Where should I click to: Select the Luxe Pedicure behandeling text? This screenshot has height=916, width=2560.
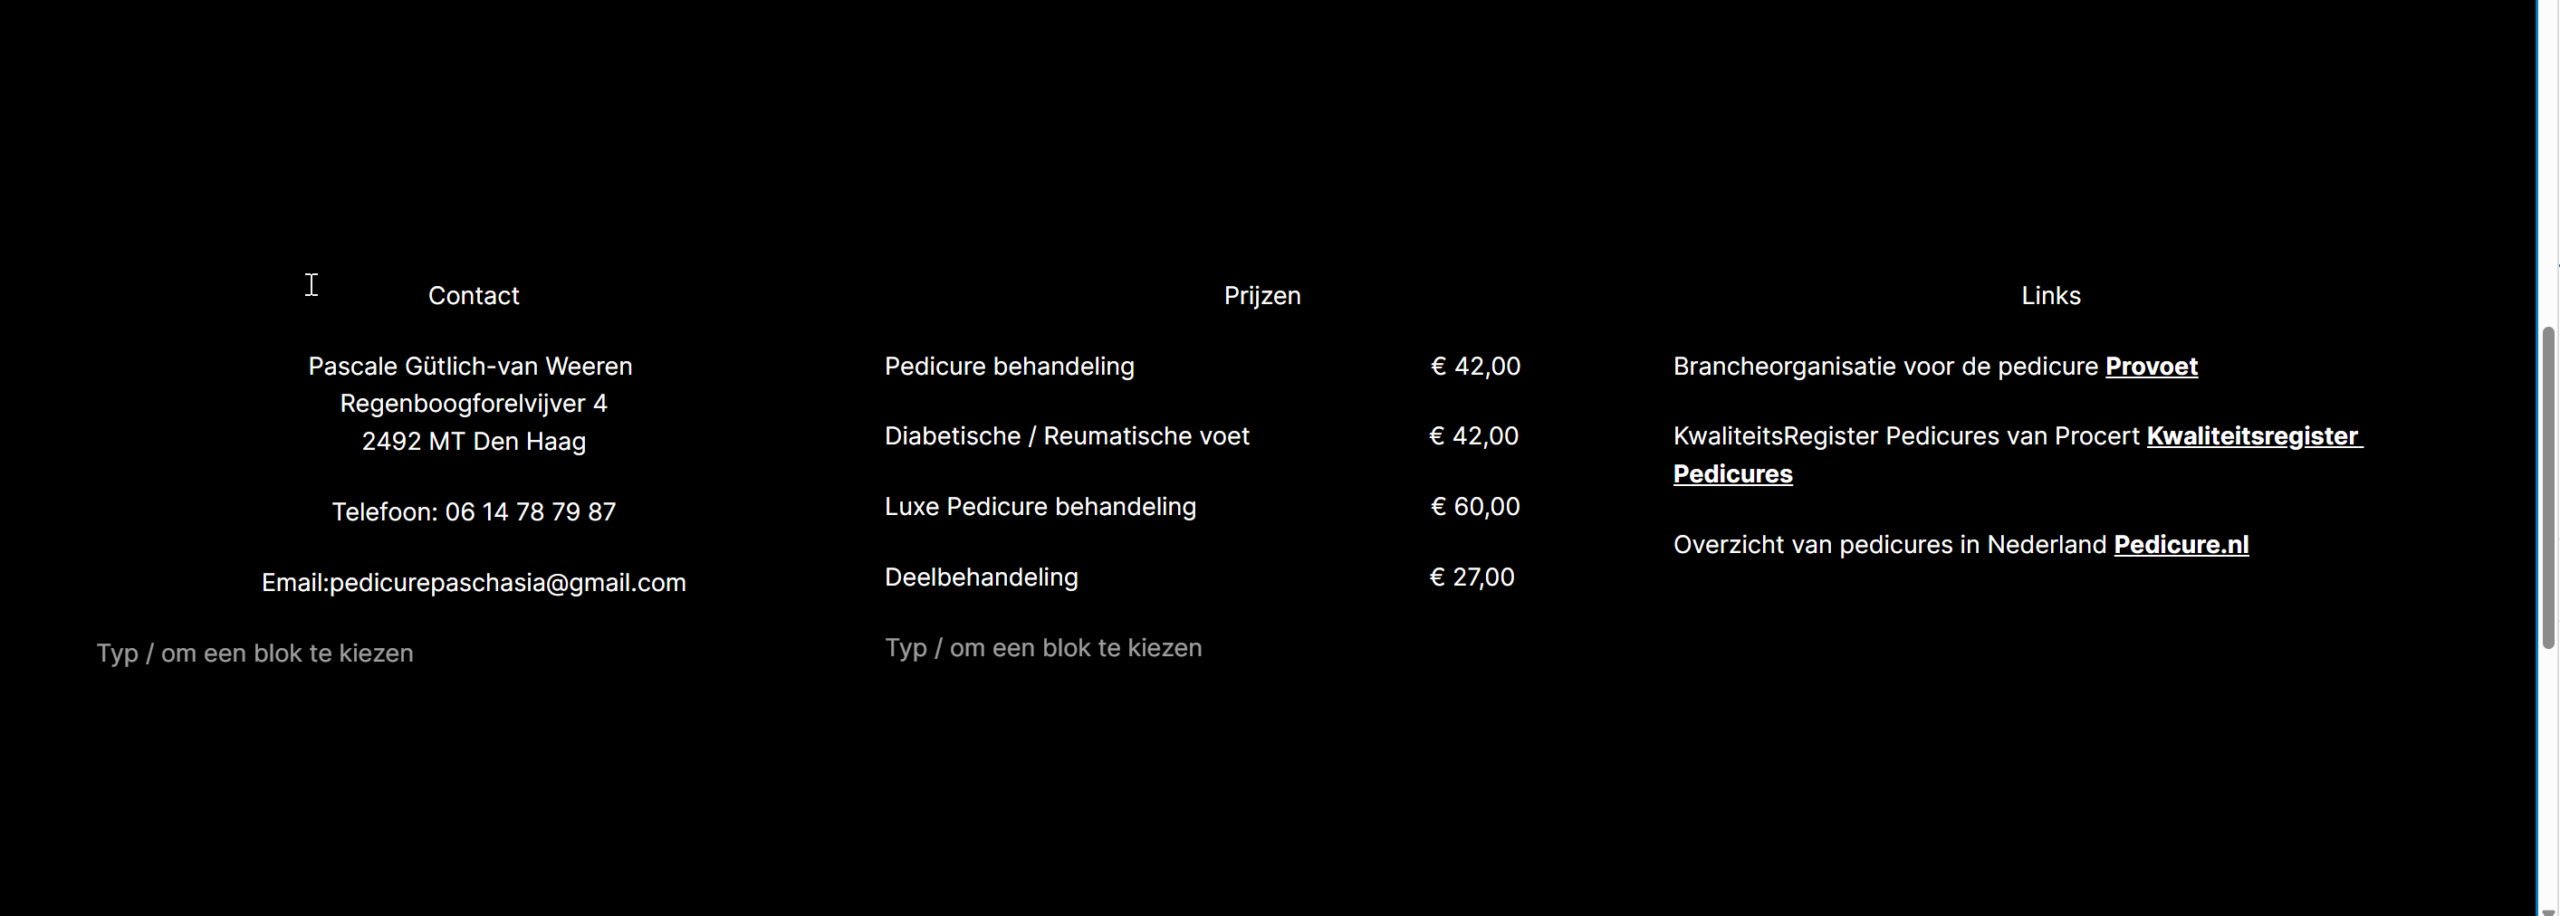tap(1040, 507)
